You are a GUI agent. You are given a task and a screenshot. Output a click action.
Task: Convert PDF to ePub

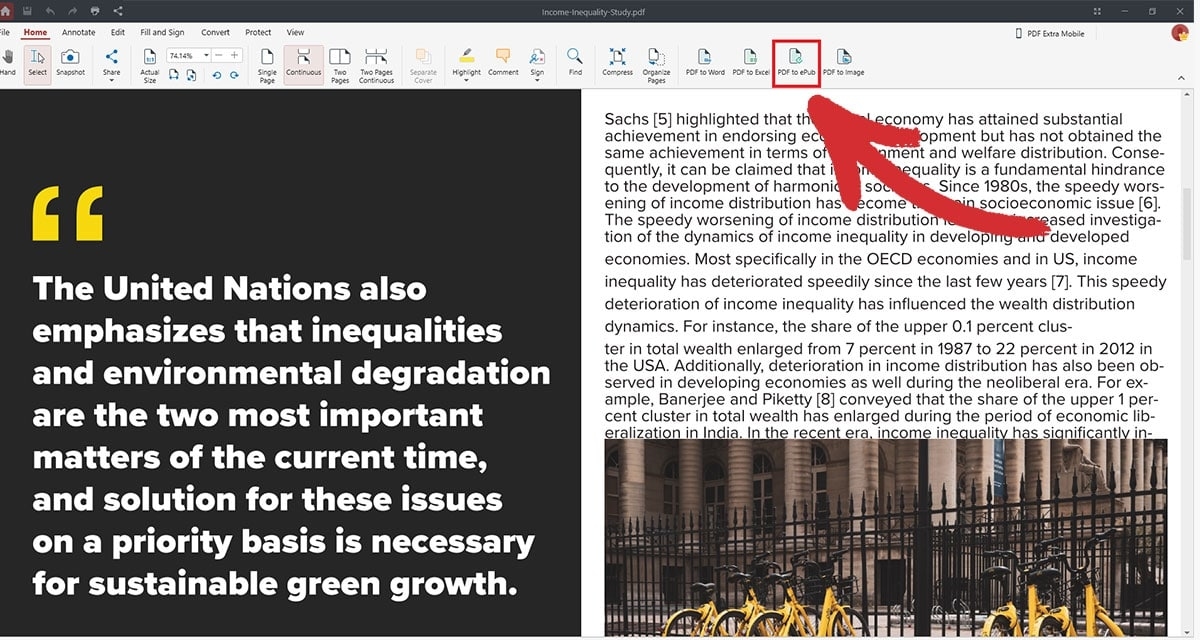(x=797, y=62)
